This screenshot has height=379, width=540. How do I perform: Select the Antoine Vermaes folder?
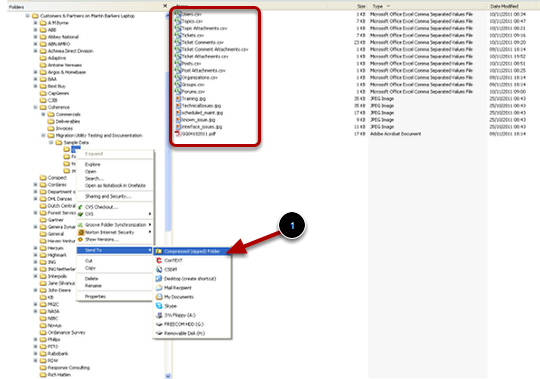(x=65, y=65)
